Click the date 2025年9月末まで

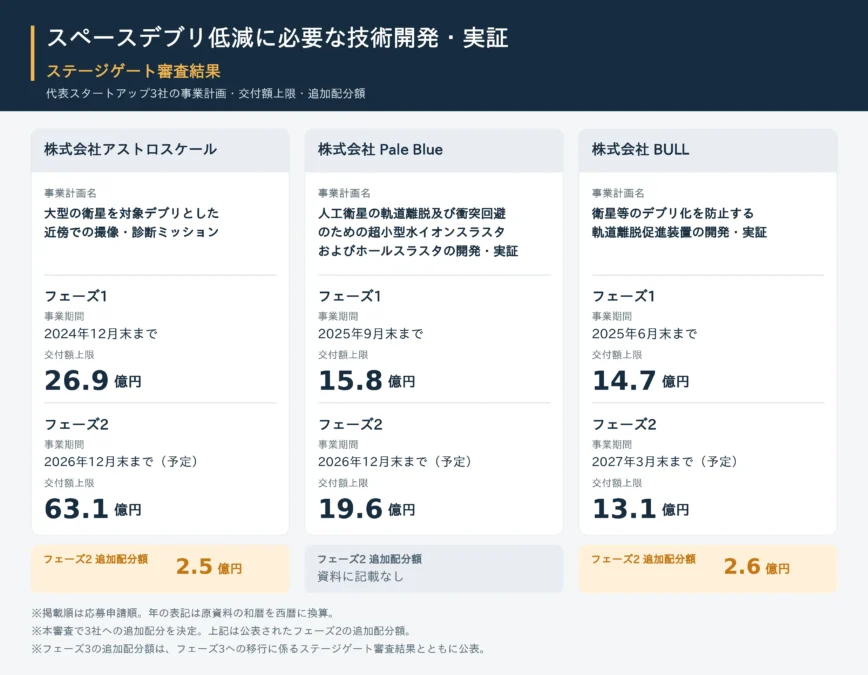click(x=370, y=334)
